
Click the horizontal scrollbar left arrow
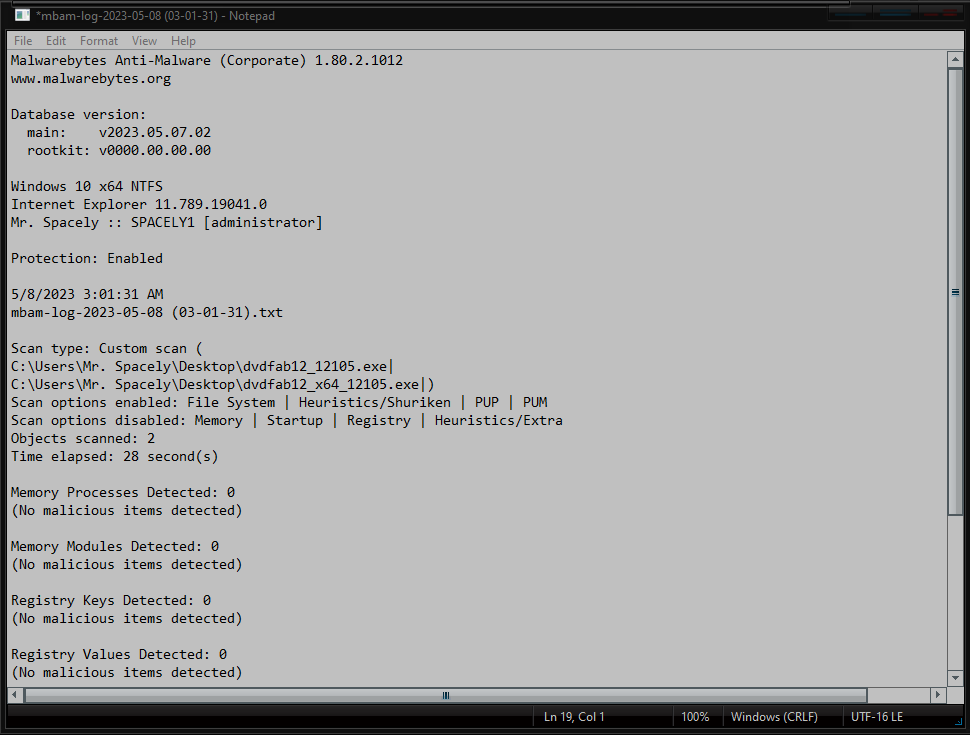coord(14,695)
